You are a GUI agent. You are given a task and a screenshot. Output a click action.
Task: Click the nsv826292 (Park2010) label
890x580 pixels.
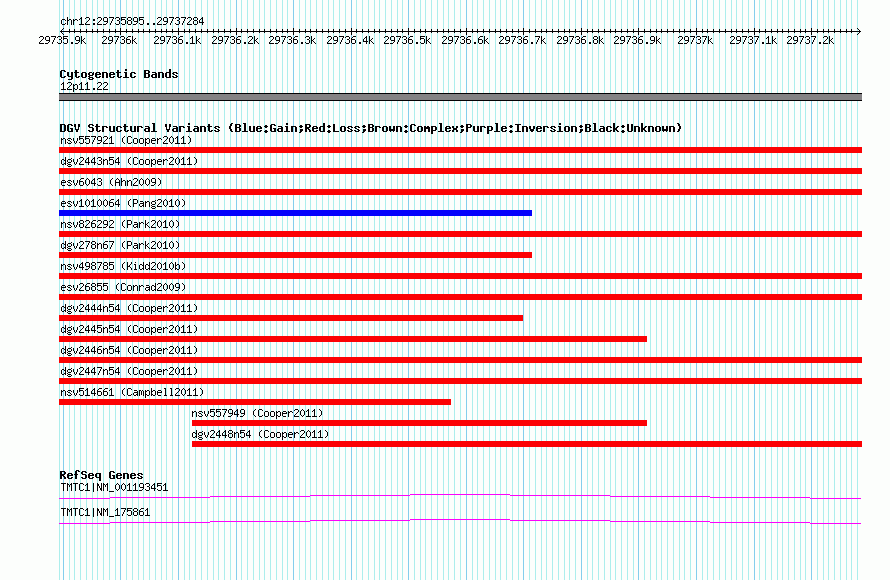click(x=120, y=224)
